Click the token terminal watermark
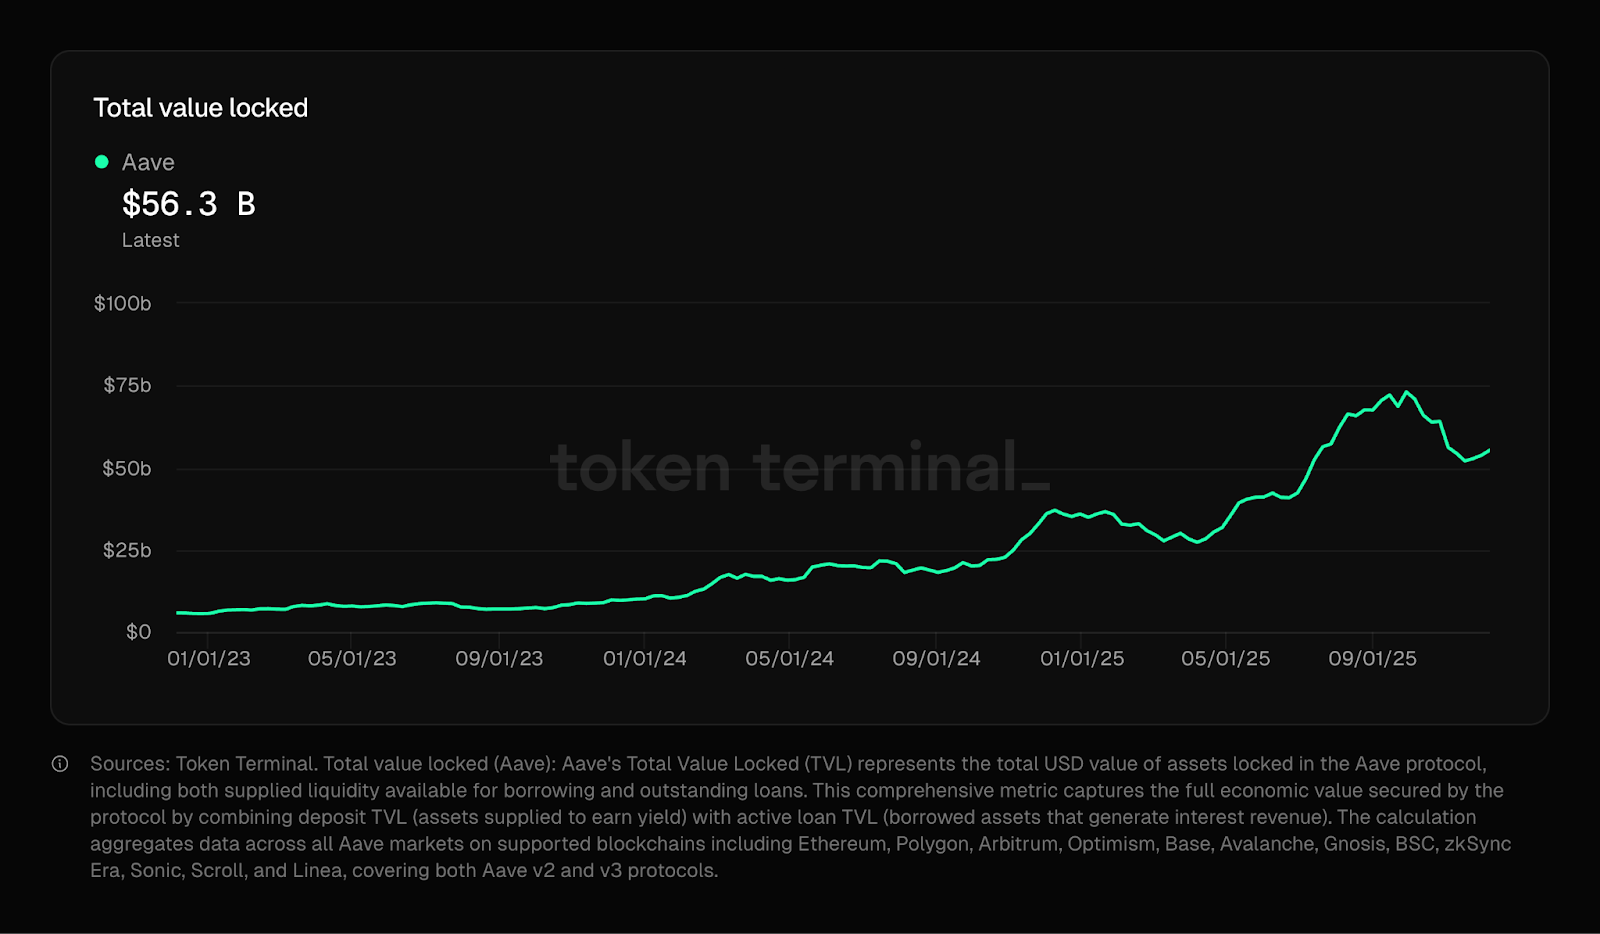 pos(800,467)
